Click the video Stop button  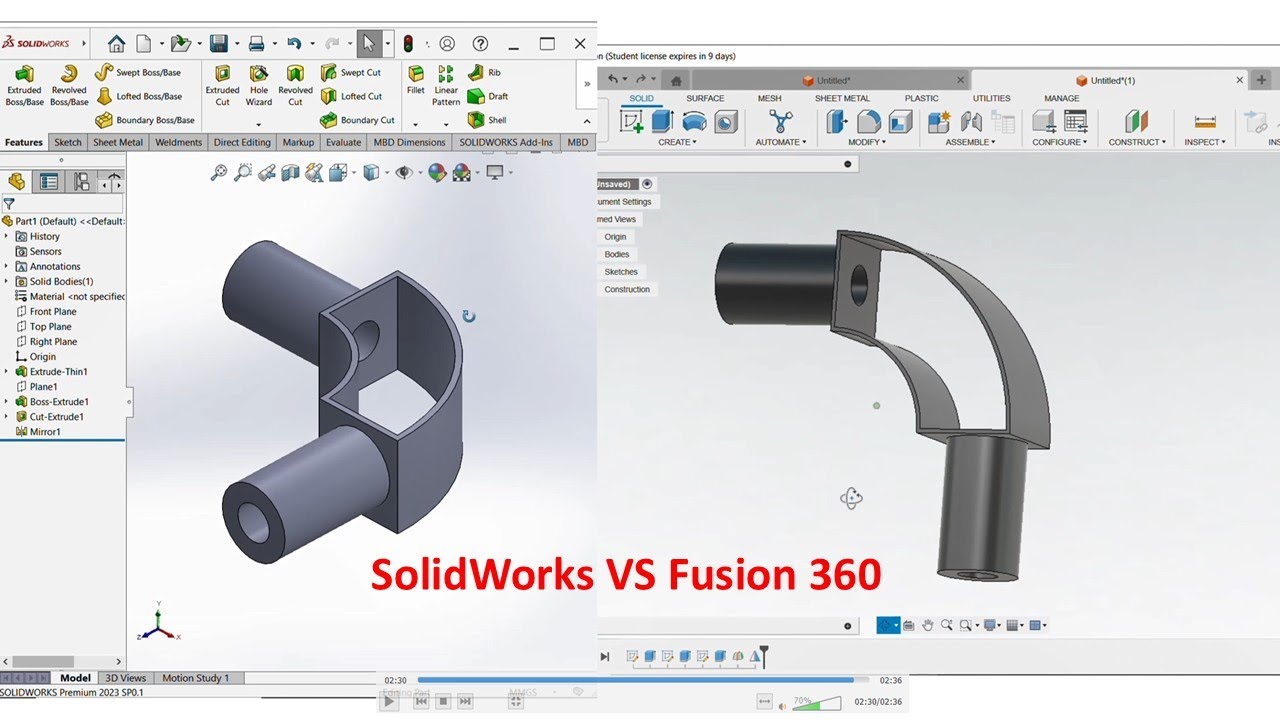(444, 702)
